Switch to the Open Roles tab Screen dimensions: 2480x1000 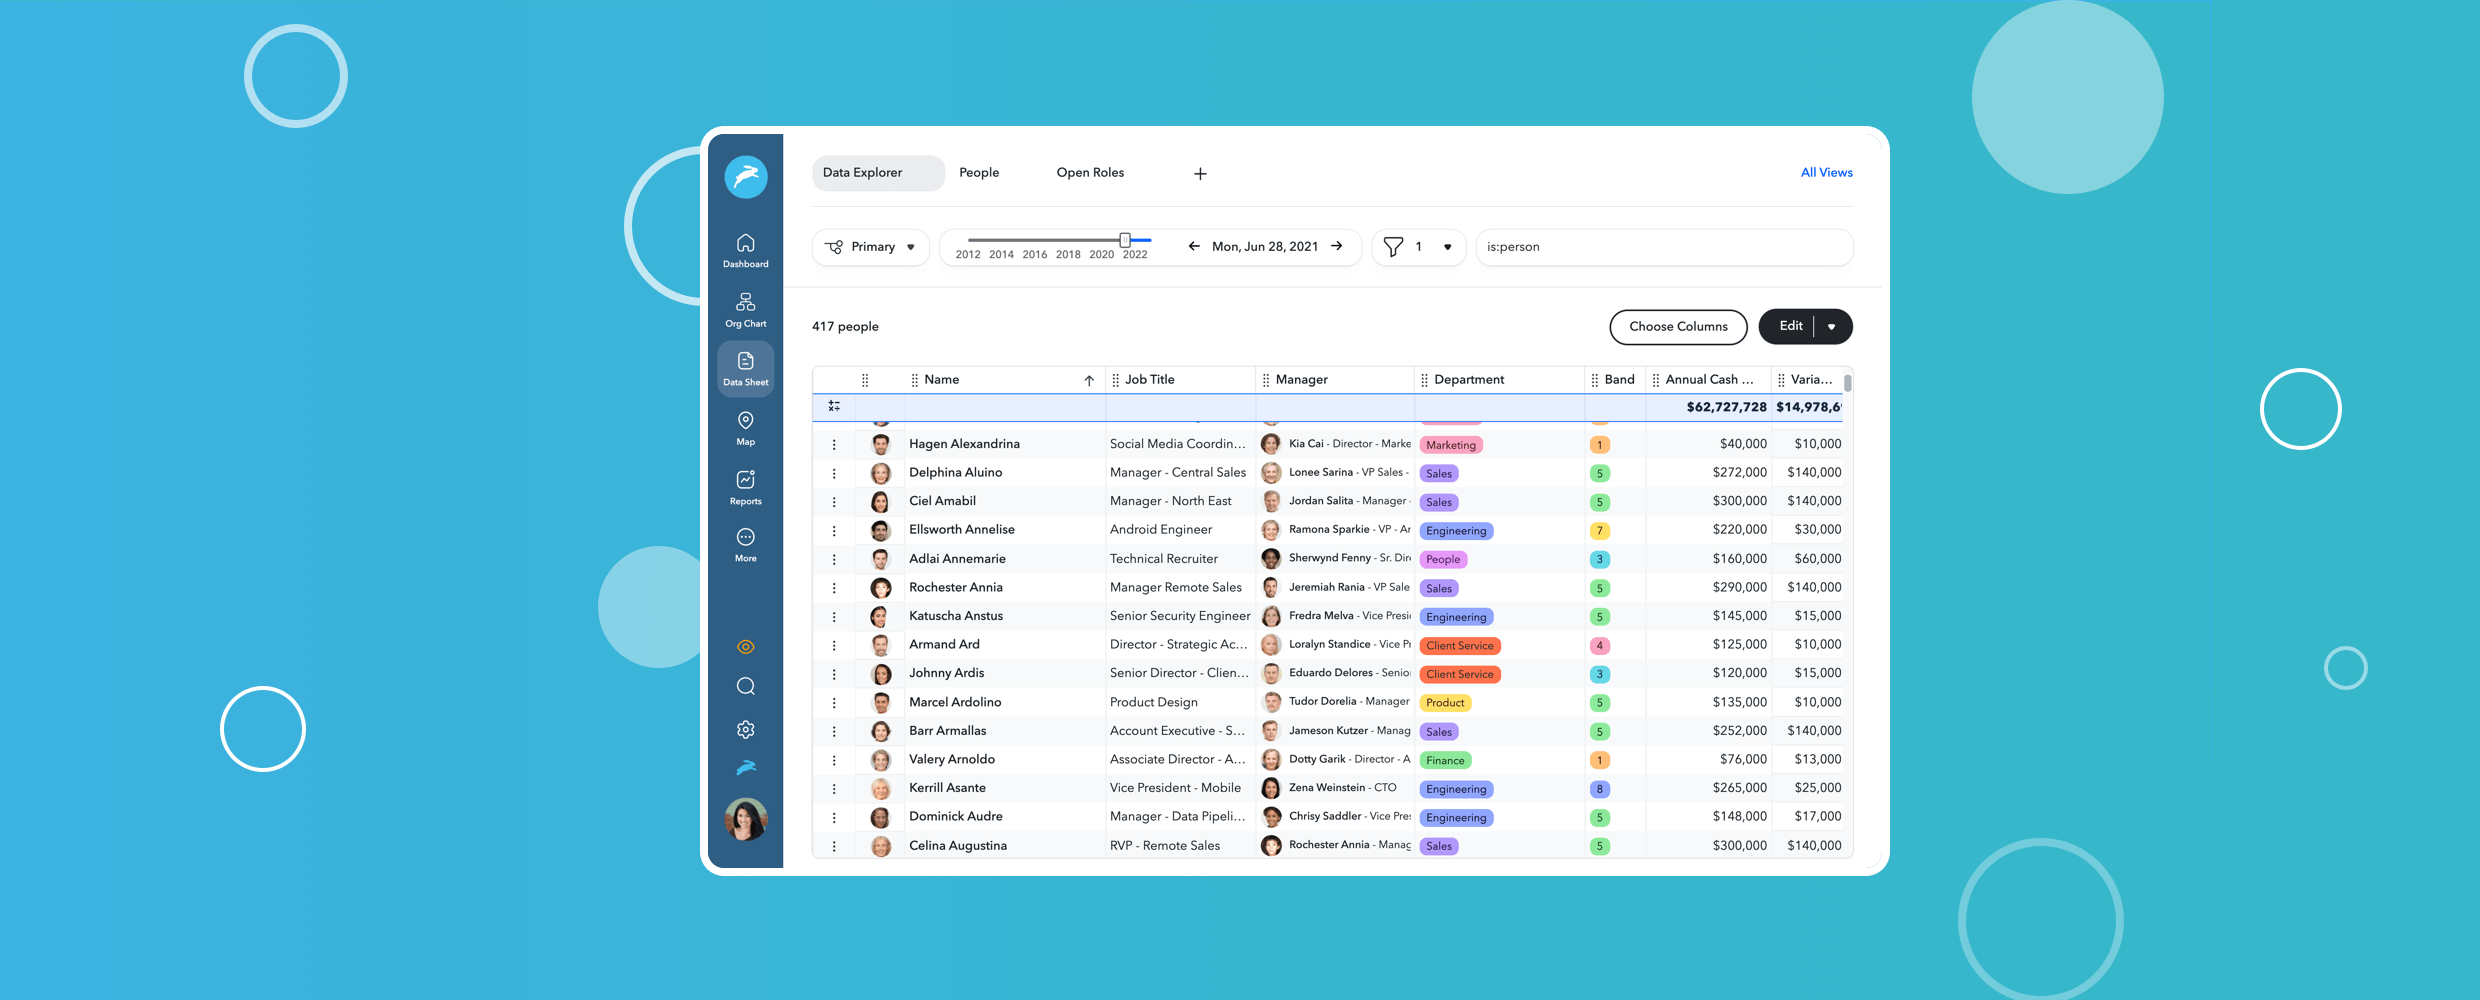click(x=1090, y=173)
